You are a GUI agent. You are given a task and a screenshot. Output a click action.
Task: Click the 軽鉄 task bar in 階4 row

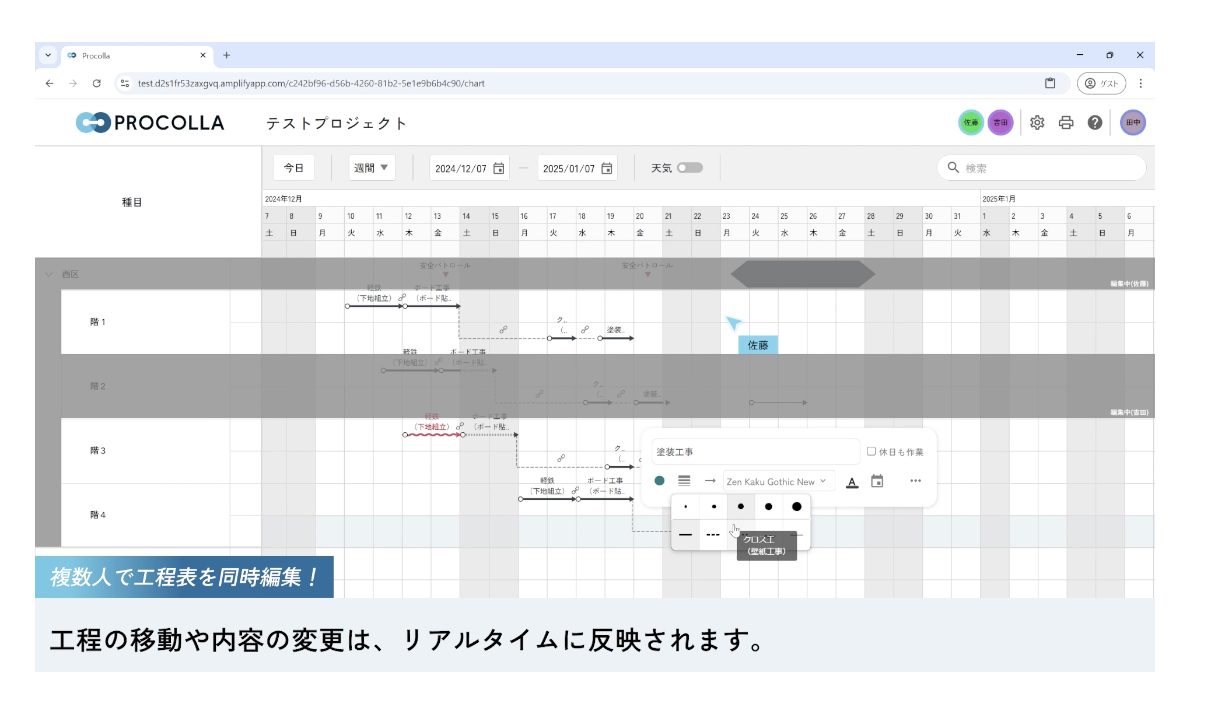coord(548,498)
